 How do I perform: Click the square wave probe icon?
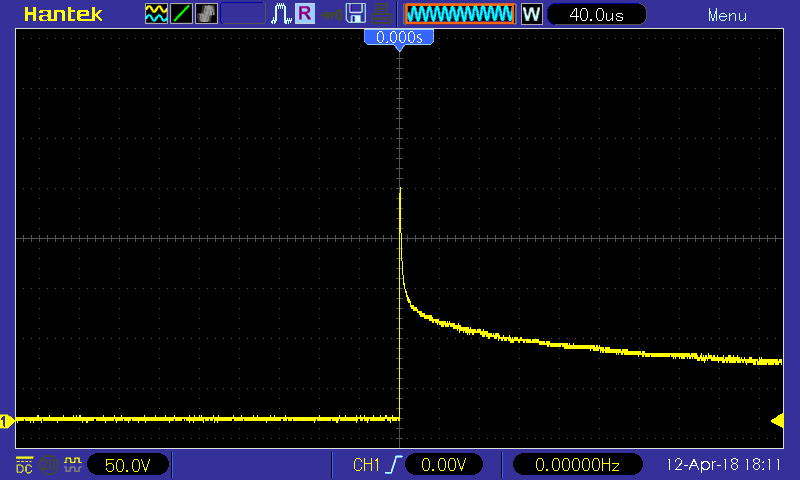pyautogui.click(x=72, y=464)
